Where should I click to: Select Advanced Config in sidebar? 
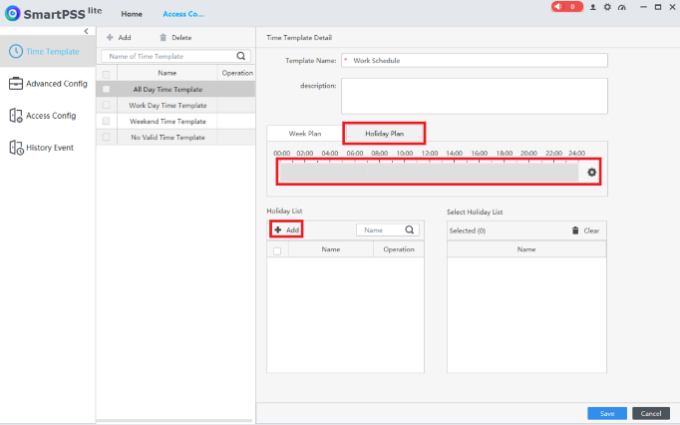click(49, 83)
